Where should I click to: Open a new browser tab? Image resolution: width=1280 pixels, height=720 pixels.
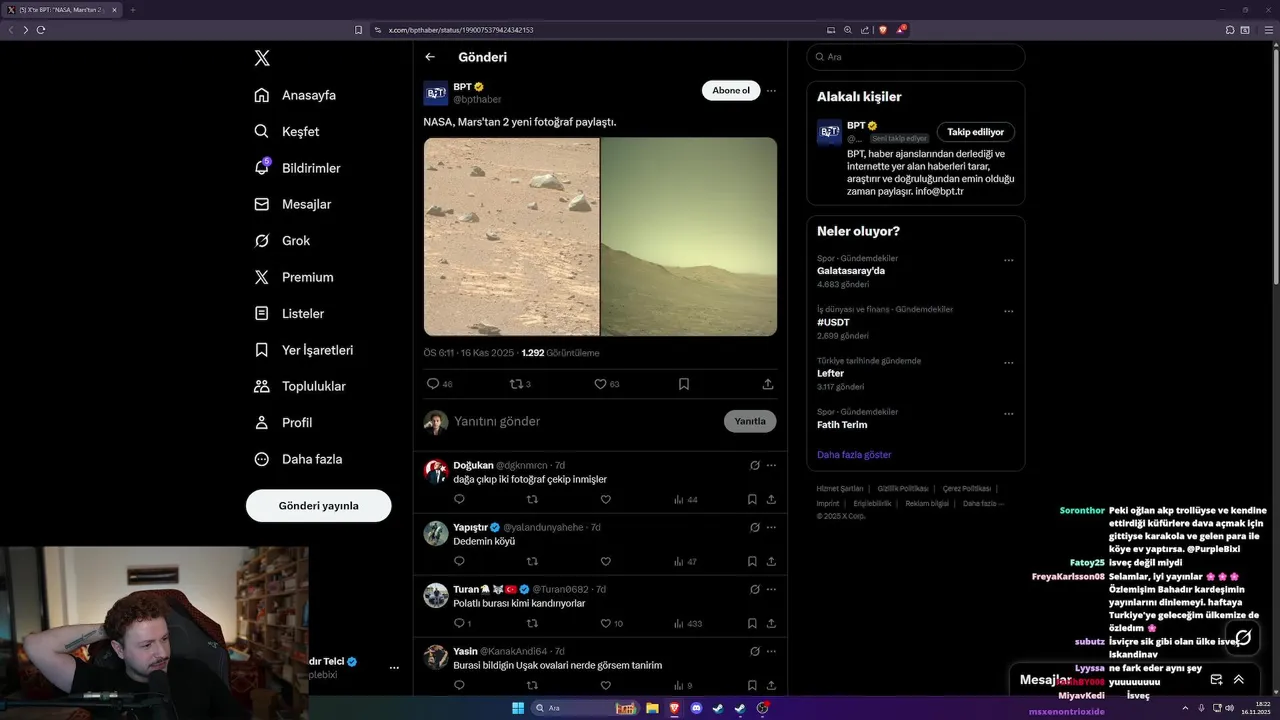point(132,10)
